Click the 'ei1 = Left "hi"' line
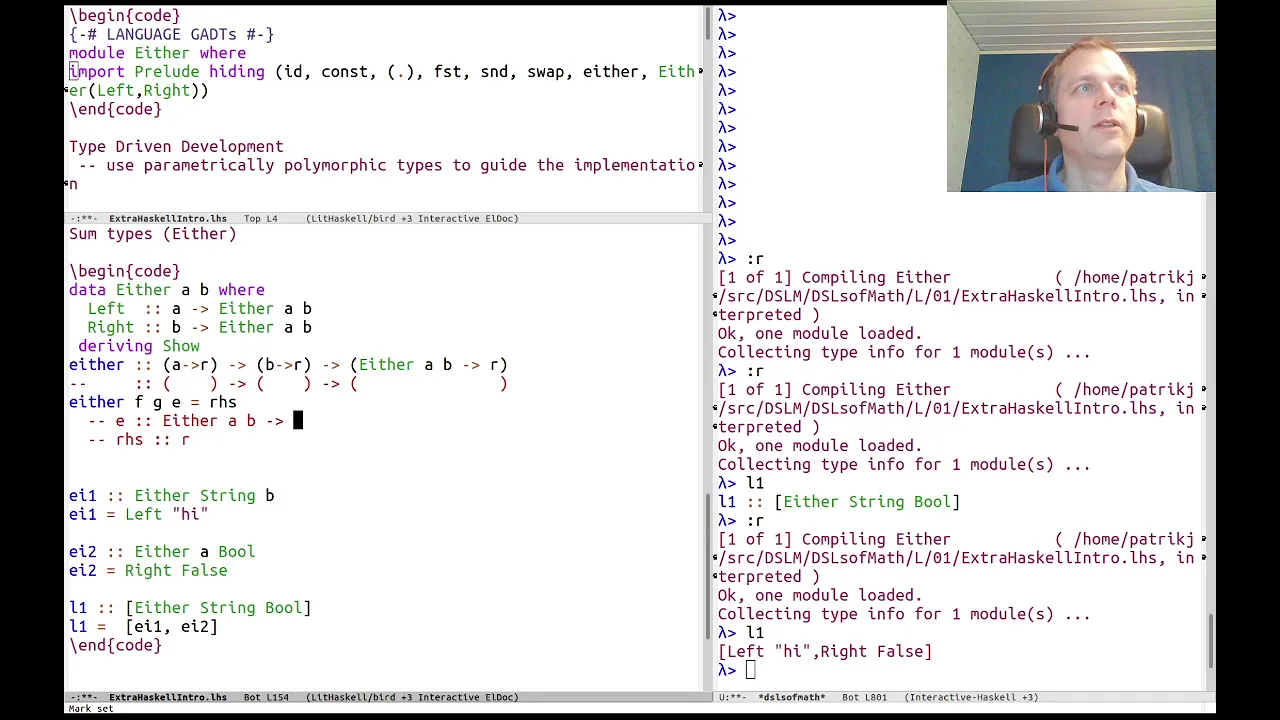Screen dimensions: 1280x720 [139, 514]
